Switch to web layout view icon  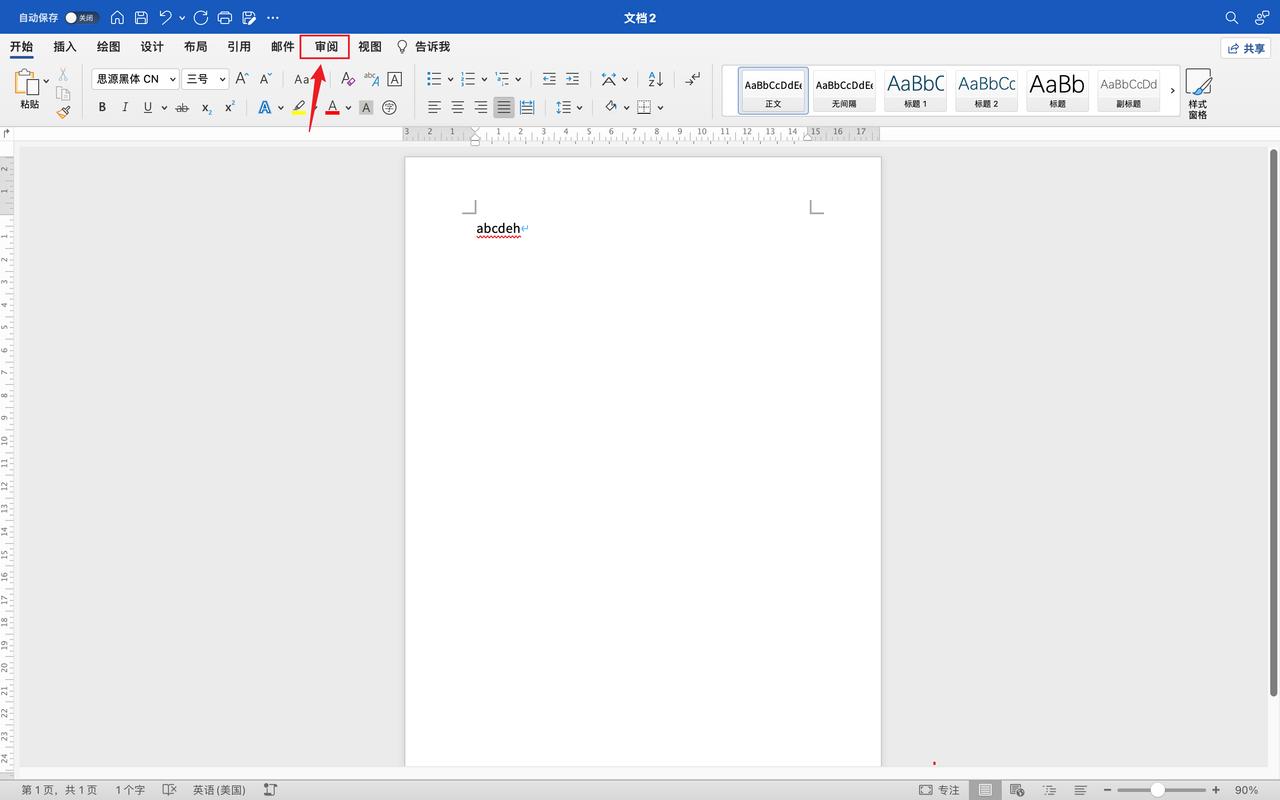coord(1017,790)
